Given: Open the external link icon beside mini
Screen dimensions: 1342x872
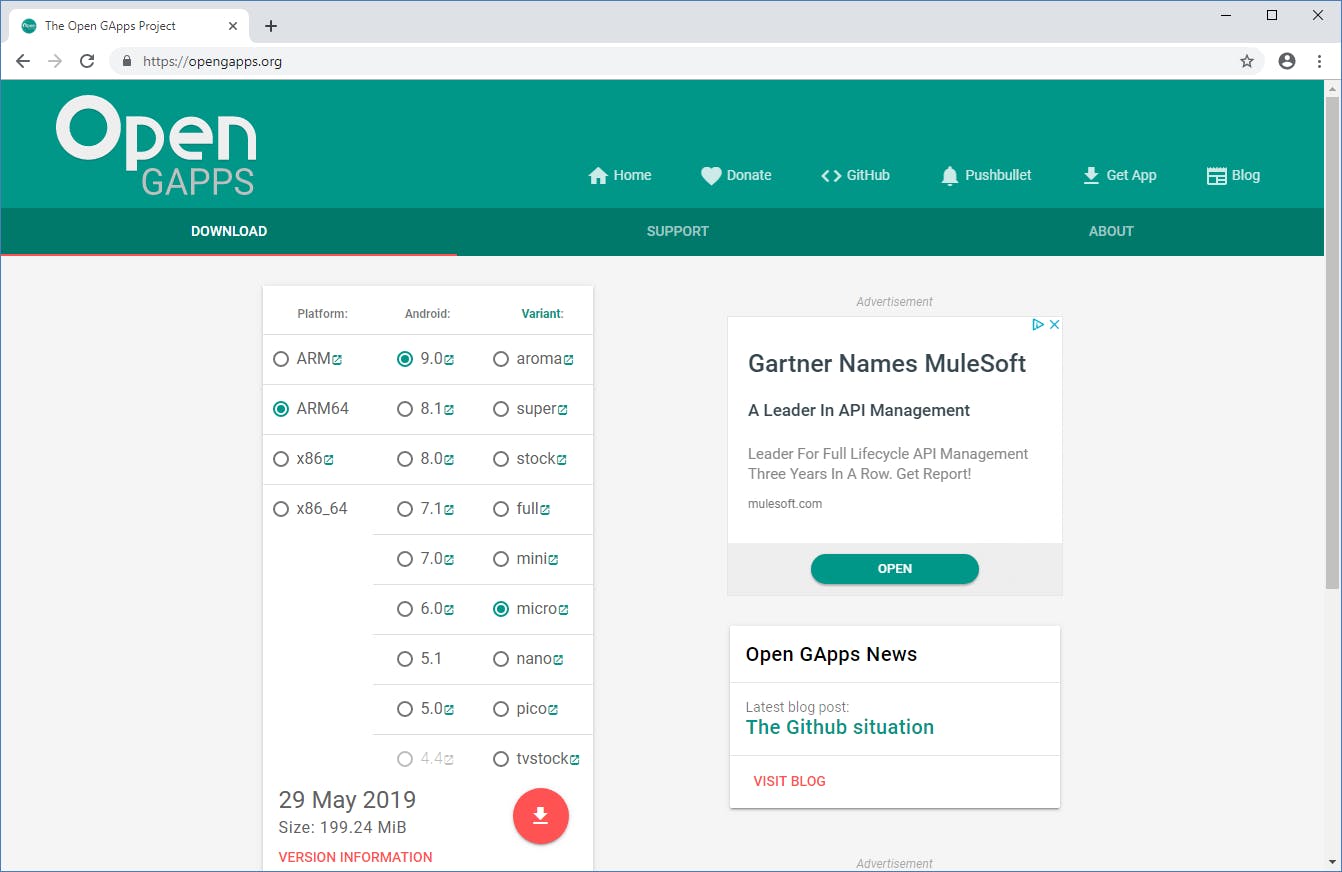Looking at the screenshot, I should 553,560.
